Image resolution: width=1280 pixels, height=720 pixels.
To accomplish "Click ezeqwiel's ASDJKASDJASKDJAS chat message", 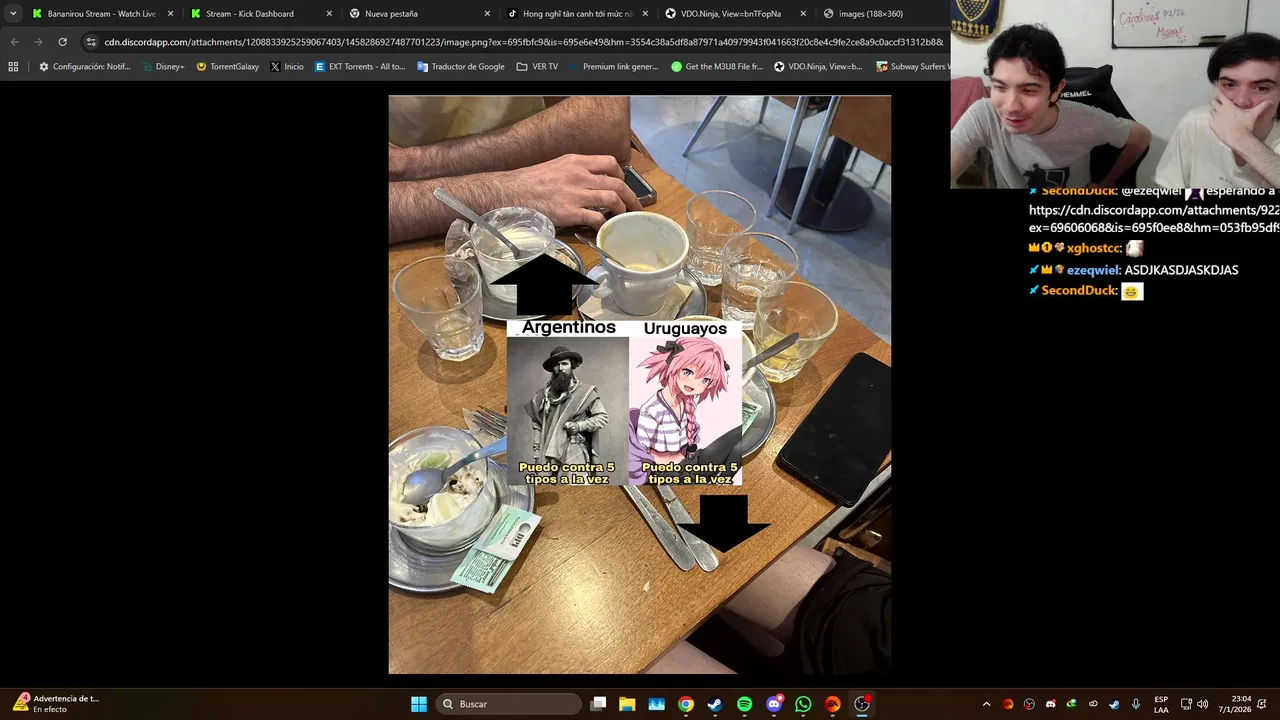I will [1181, 270].
